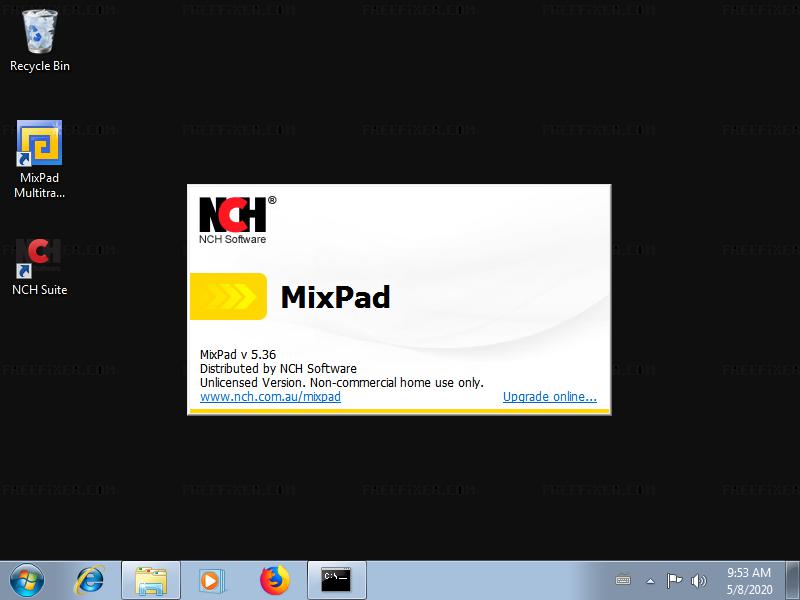
Task: Click the Show Desktop button
Action: (792, 581)
